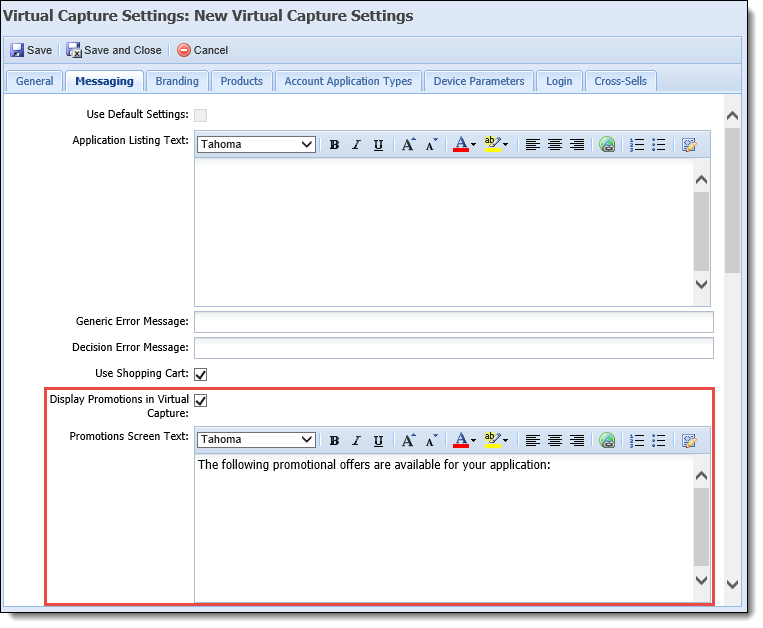Image resolution: width=763 pixels, height=628 pixels.
Task: Click the promotional offers text line
Action: (374, 465)
